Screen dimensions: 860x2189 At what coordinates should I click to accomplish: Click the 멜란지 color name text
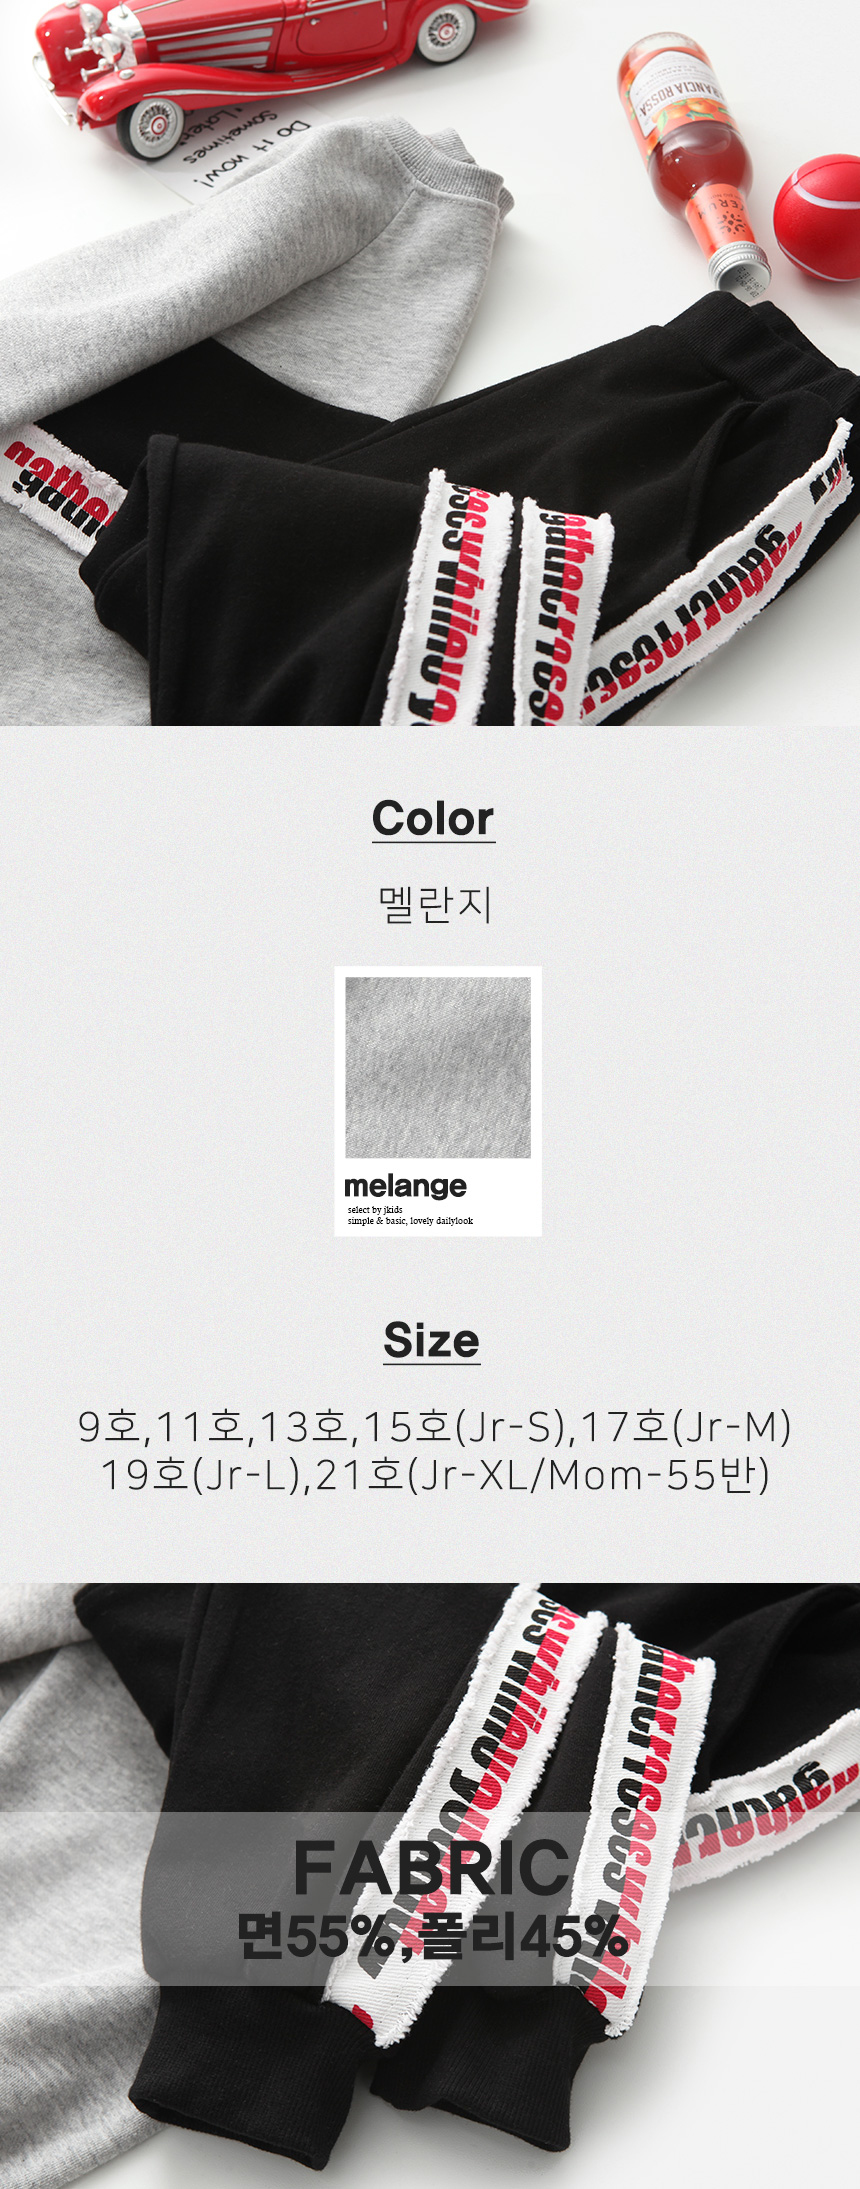tap(434, 904)
